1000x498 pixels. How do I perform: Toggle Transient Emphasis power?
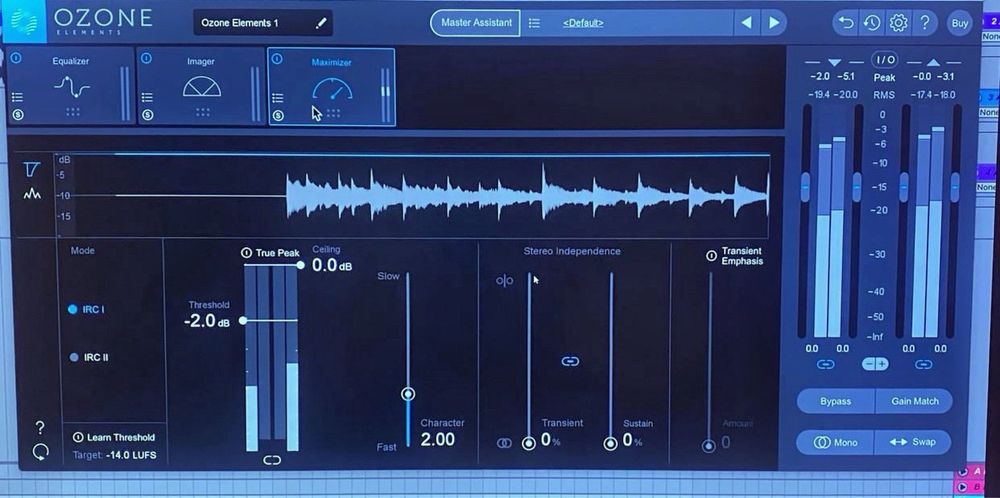pyautogui.click(x=711, y=256)
